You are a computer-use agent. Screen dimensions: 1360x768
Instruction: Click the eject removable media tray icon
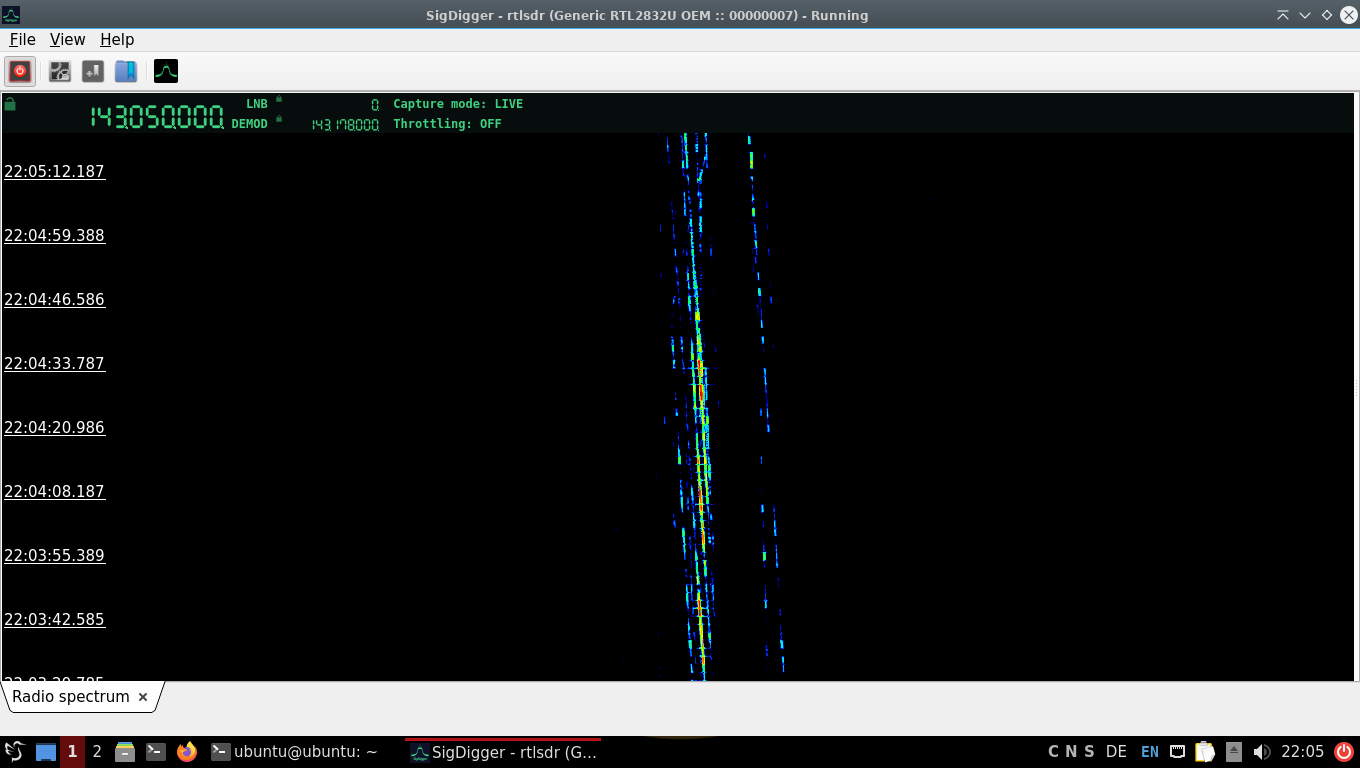point(1234,752)
